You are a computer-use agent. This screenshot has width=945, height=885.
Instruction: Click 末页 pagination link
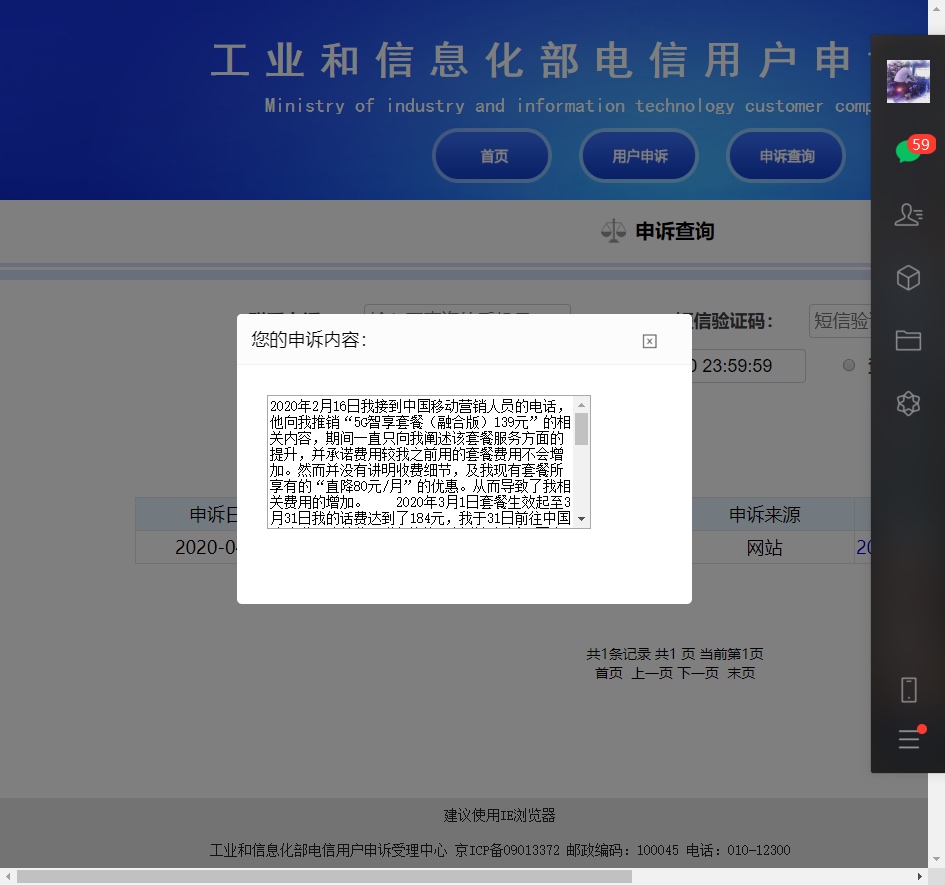click(741, 673)
